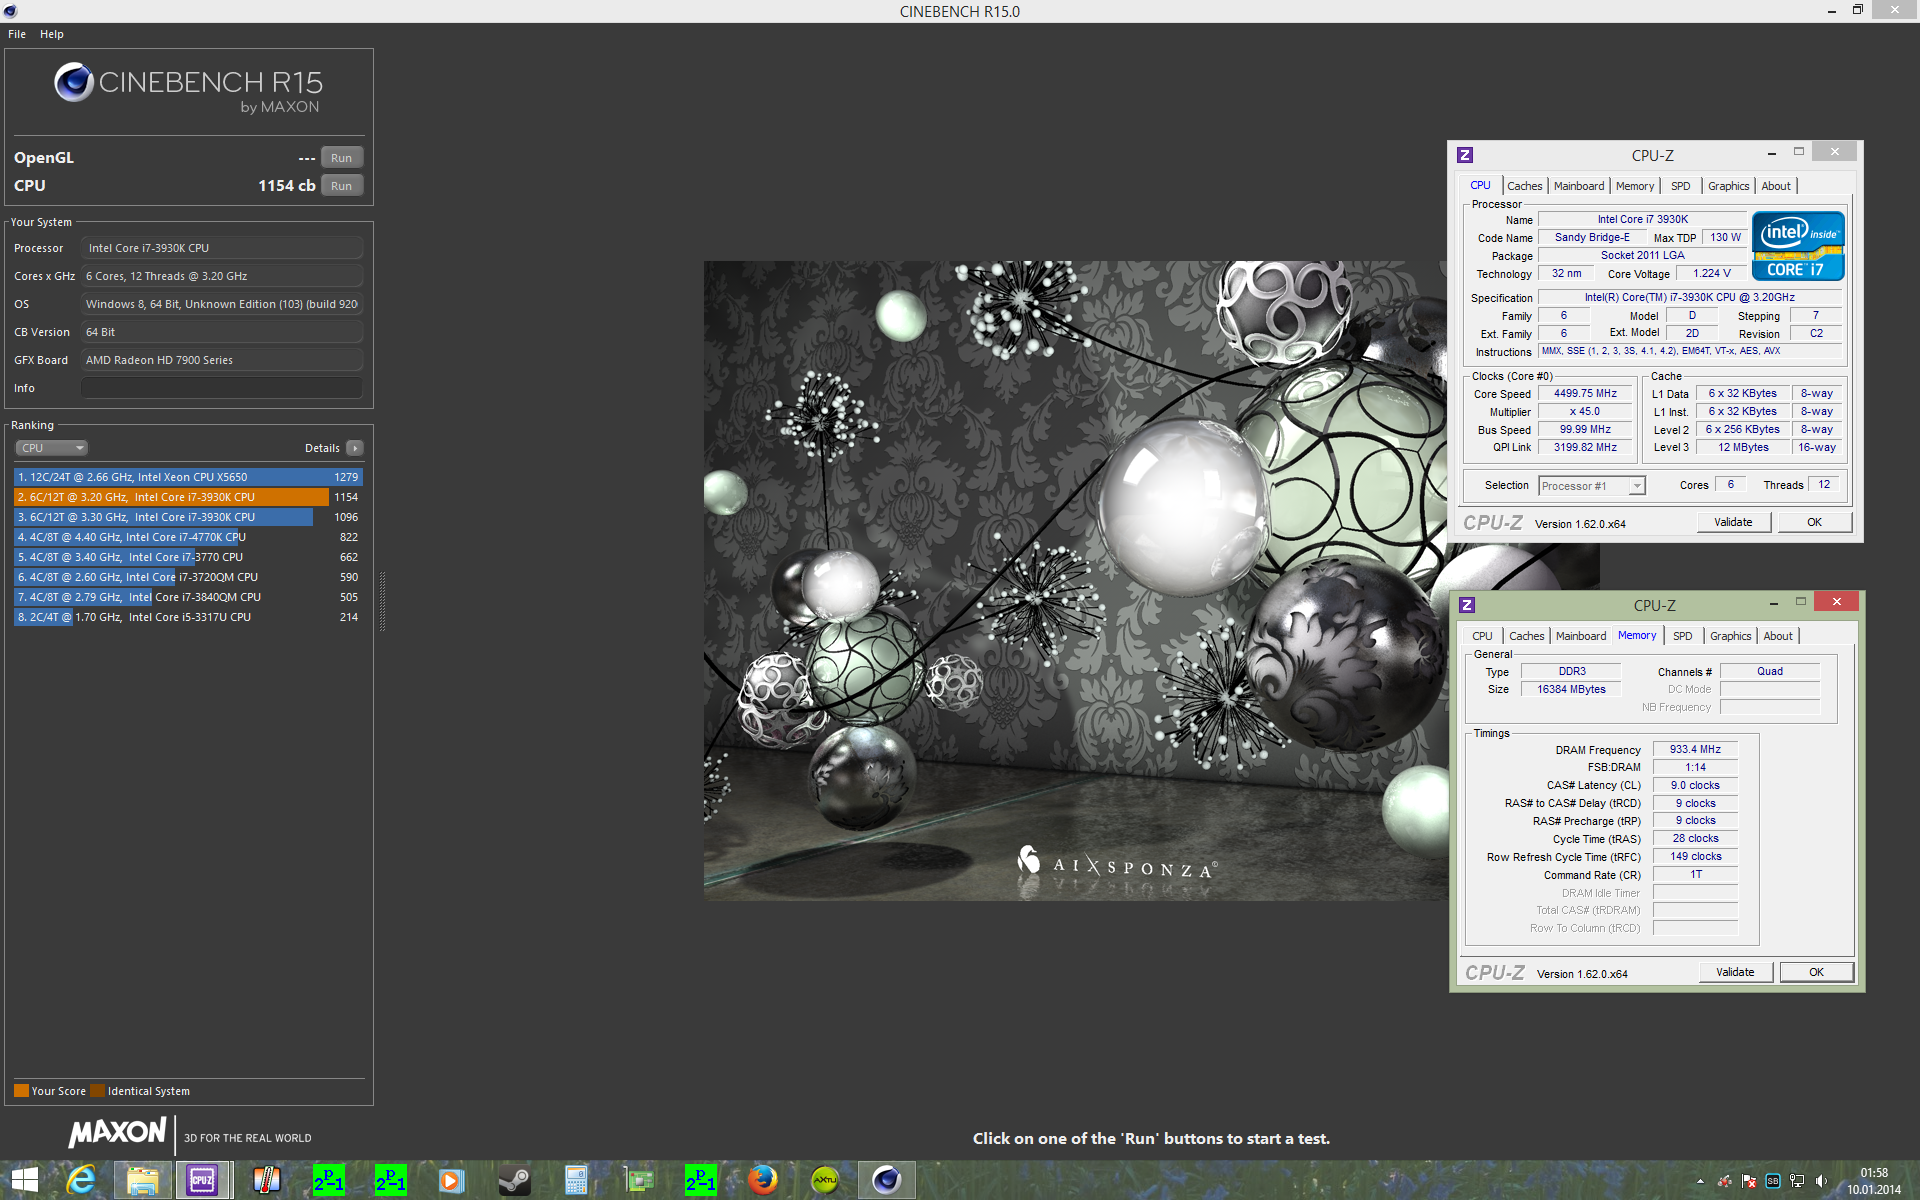
Task: Open File Explorer from the taskbar
Action: pos(142,1180)
